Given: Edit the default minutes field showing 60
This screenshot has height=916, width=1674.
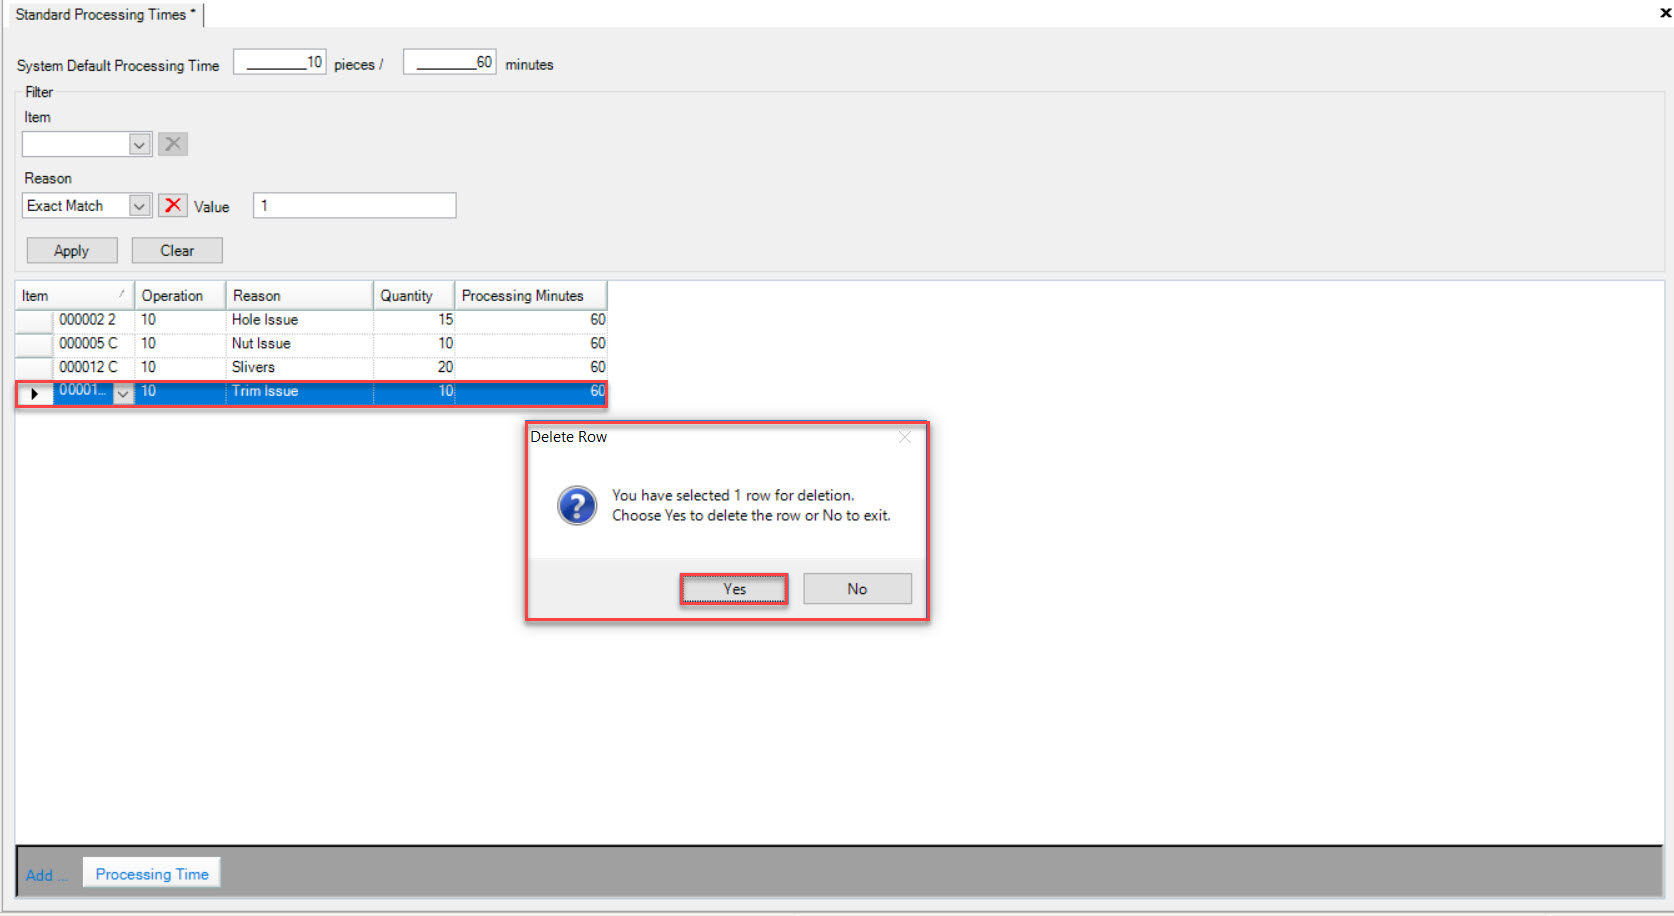Looking at the screenshot, I should pos(450,62).
